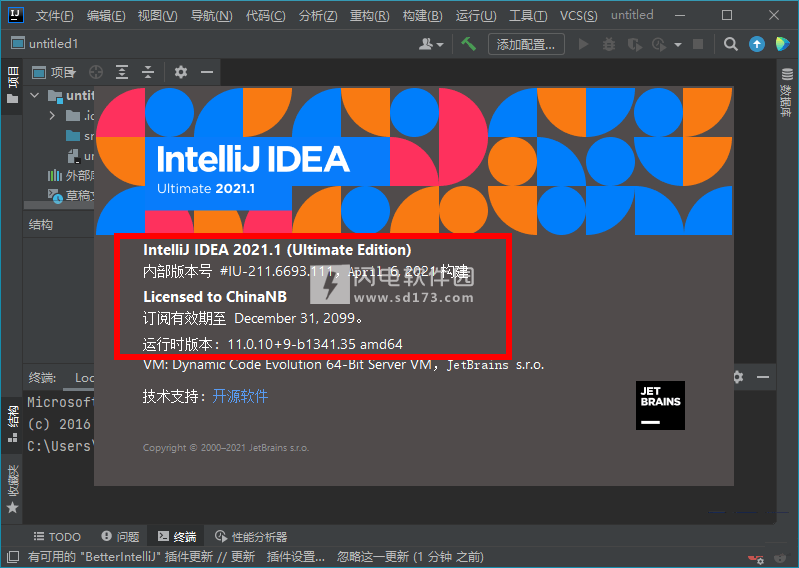
Task: Toggle the 收藏夹 star sidebar tab
Action: [13, 488]
